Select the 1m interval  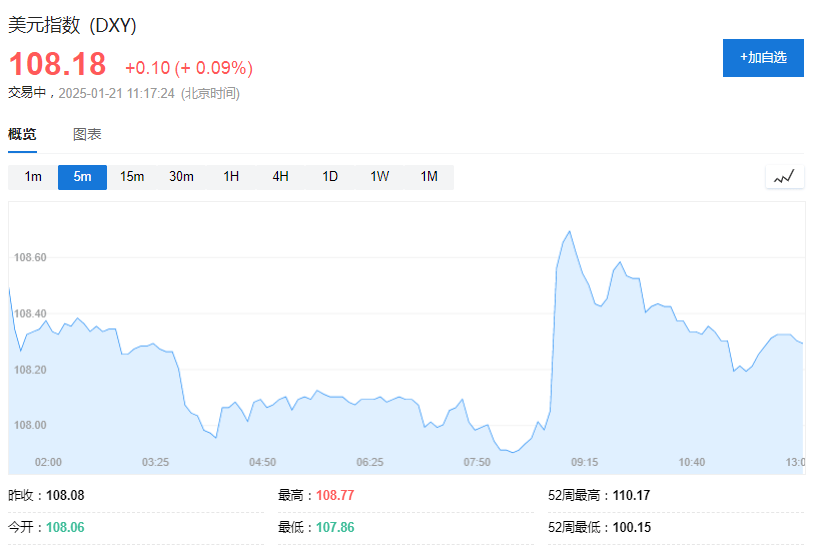33,177
